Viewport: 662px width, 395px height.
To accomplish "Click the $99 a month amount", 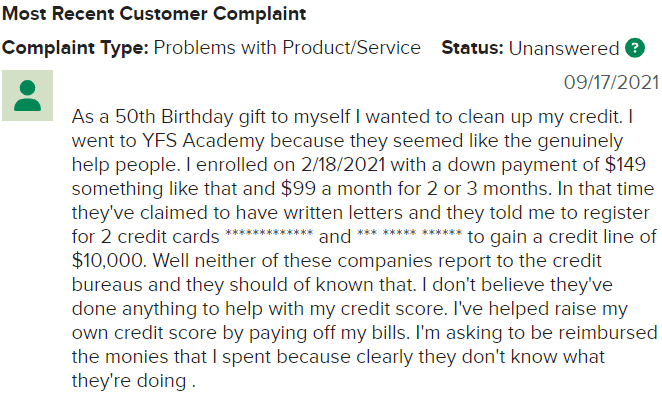I will 298,189.
